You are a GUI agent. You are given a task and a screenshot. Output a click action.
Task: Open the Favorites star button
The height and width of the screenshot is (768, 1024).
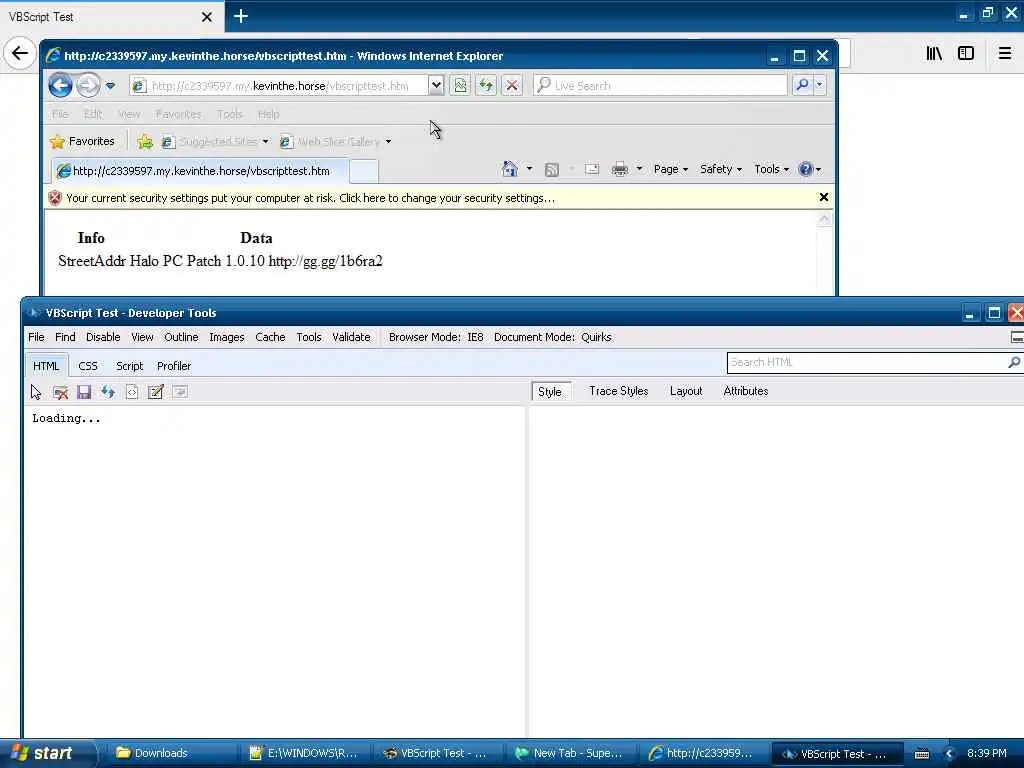click(82, 141)
